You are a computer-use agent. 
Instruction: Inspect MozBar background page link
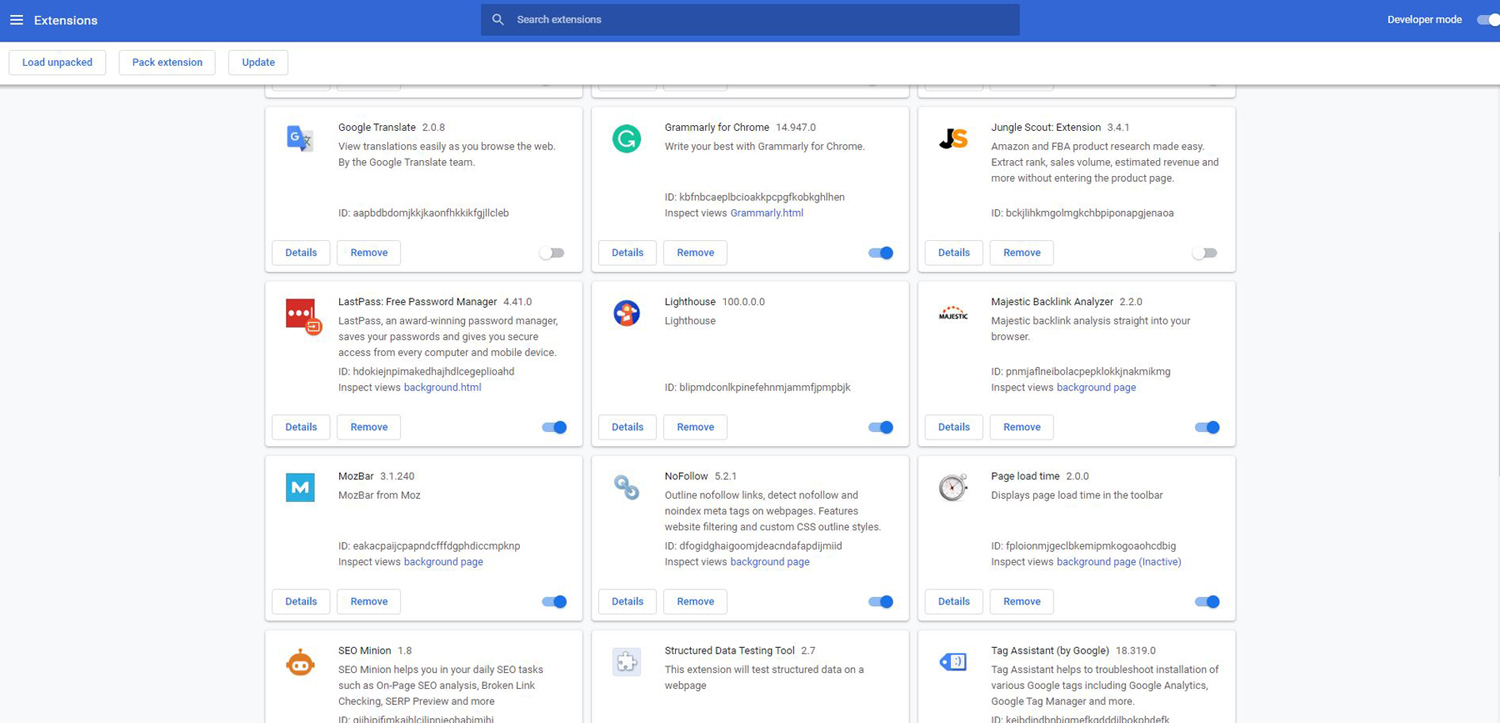tap(443, 562)
